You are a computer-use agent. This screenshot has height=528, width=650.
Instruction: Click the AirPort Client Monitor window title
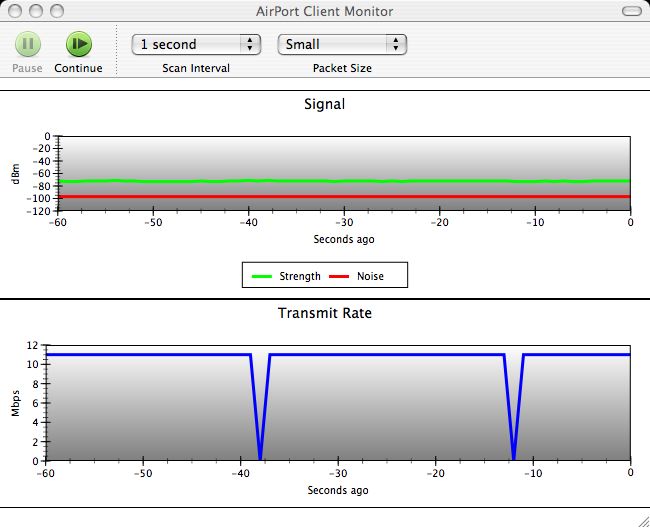tap(325, 11)
